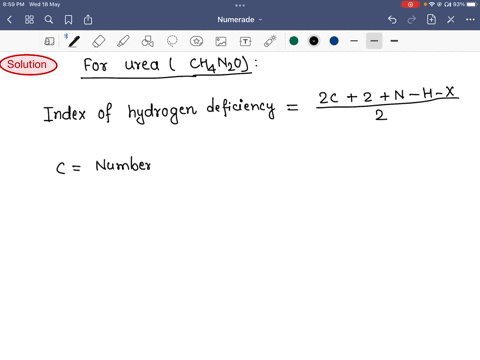The image size is (480, 360).
Task: Select the Pen tool
Action: (74, 41)
